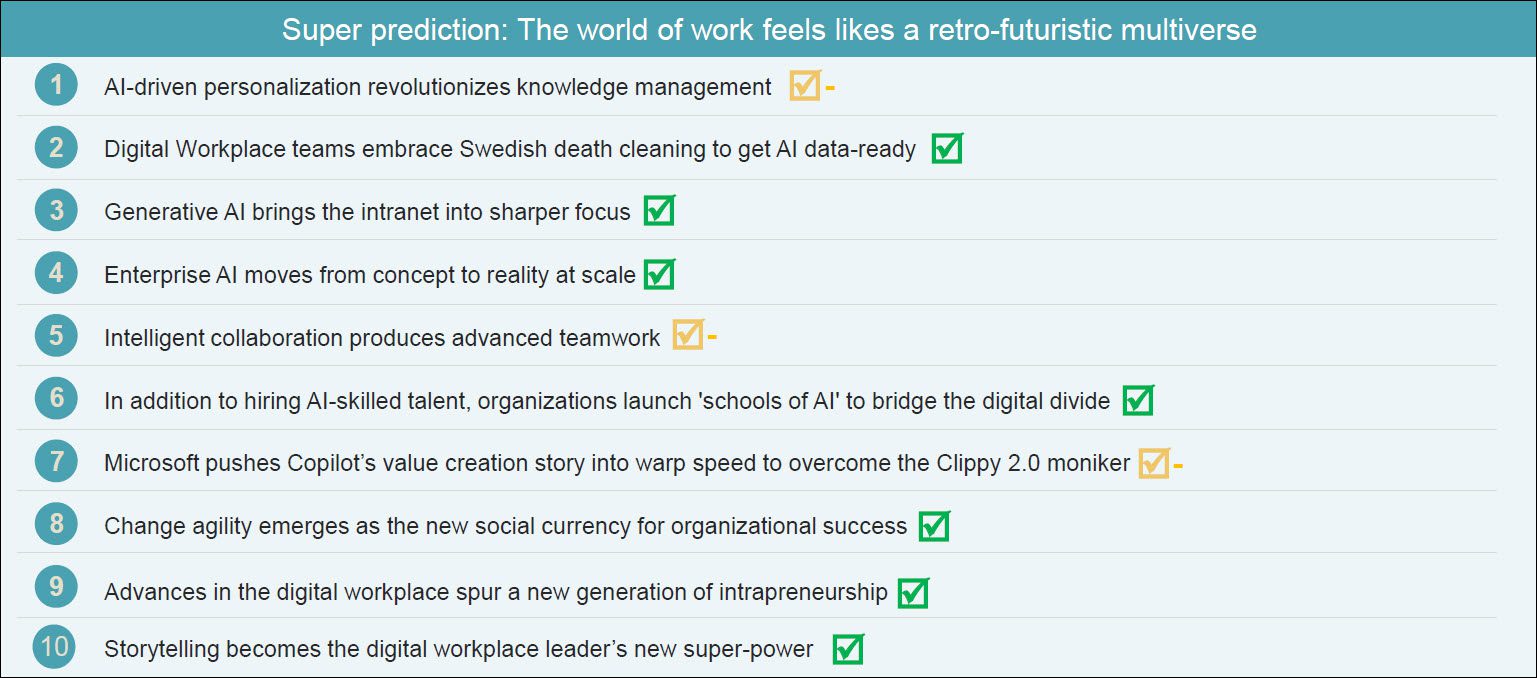Select 'Advances in the digital workplace' prediction text
Viewport: 1537px width, 678px height.
(495, 592)
